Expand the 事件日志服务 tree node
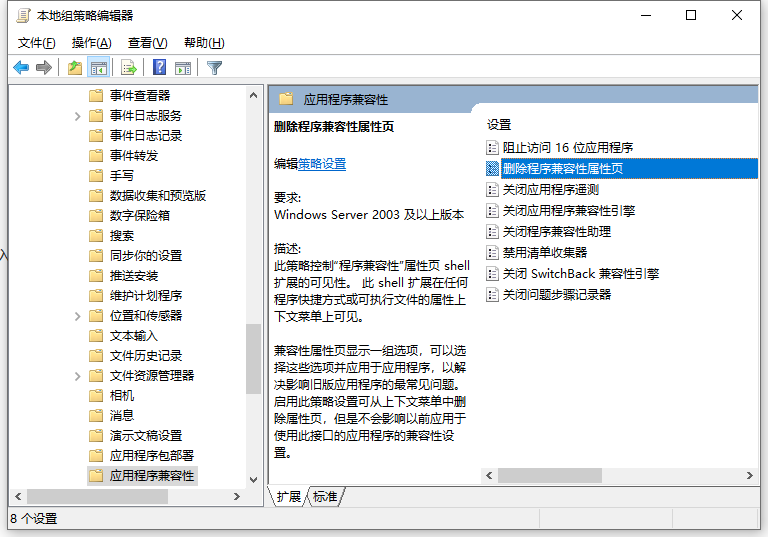The image size is (768, 537). tap(77, 116)
